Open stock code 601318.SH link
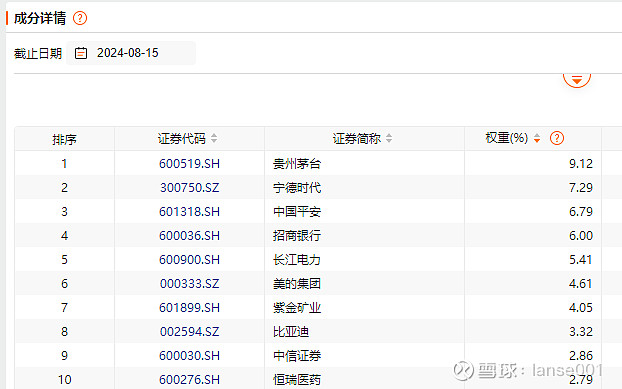The image size is (622, 389). (x=189, y=212)
